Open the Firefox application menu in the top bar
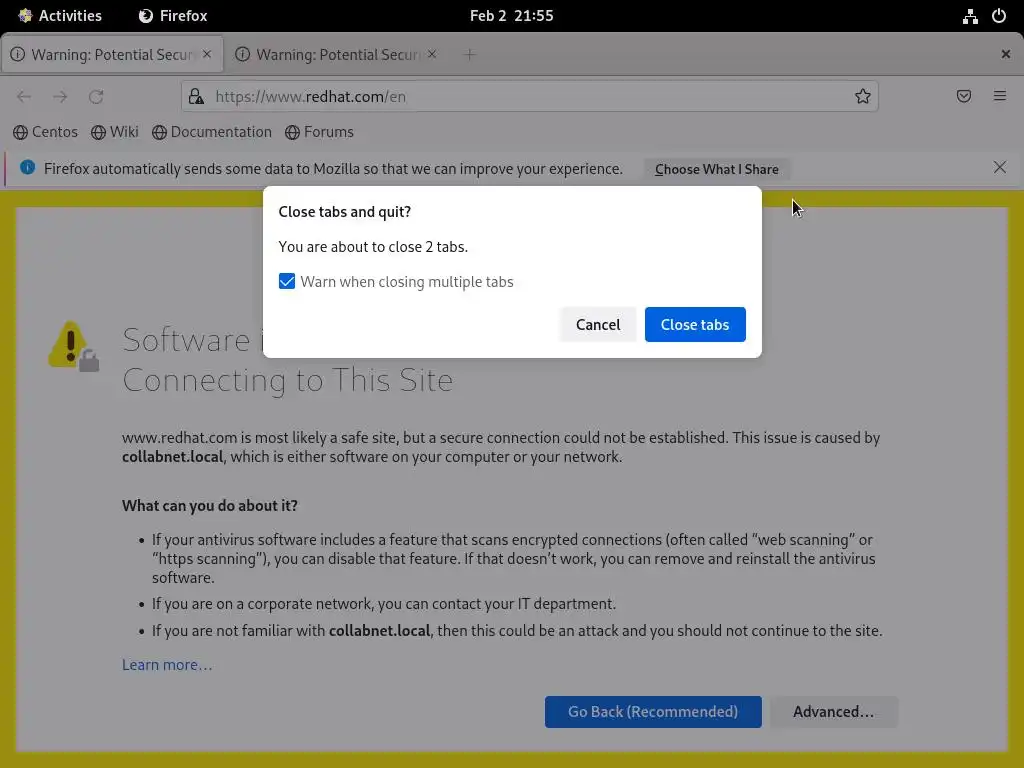The width and height of the screenshot is (1024, 768). [x=173, y=16]
